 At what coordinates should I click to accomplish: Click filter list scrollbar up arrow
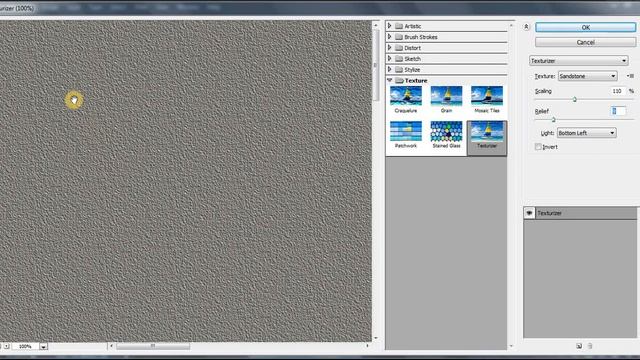click(511, 25)
